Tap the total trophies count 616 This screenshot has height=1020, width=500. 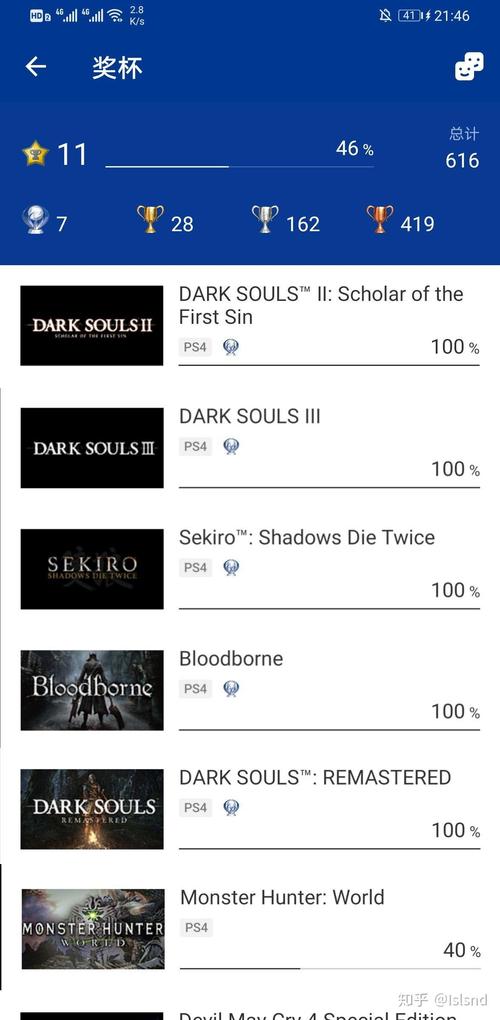tap(462, 160)
